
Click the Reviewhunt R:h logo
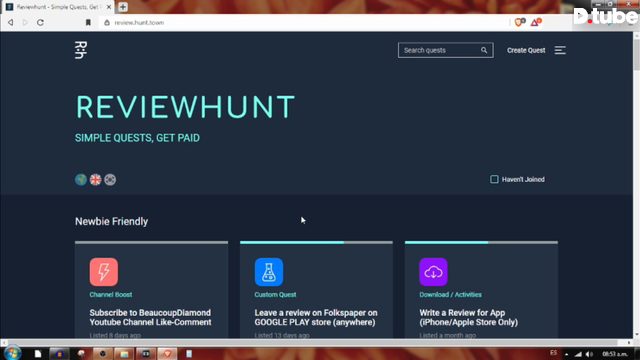point(81,50)
